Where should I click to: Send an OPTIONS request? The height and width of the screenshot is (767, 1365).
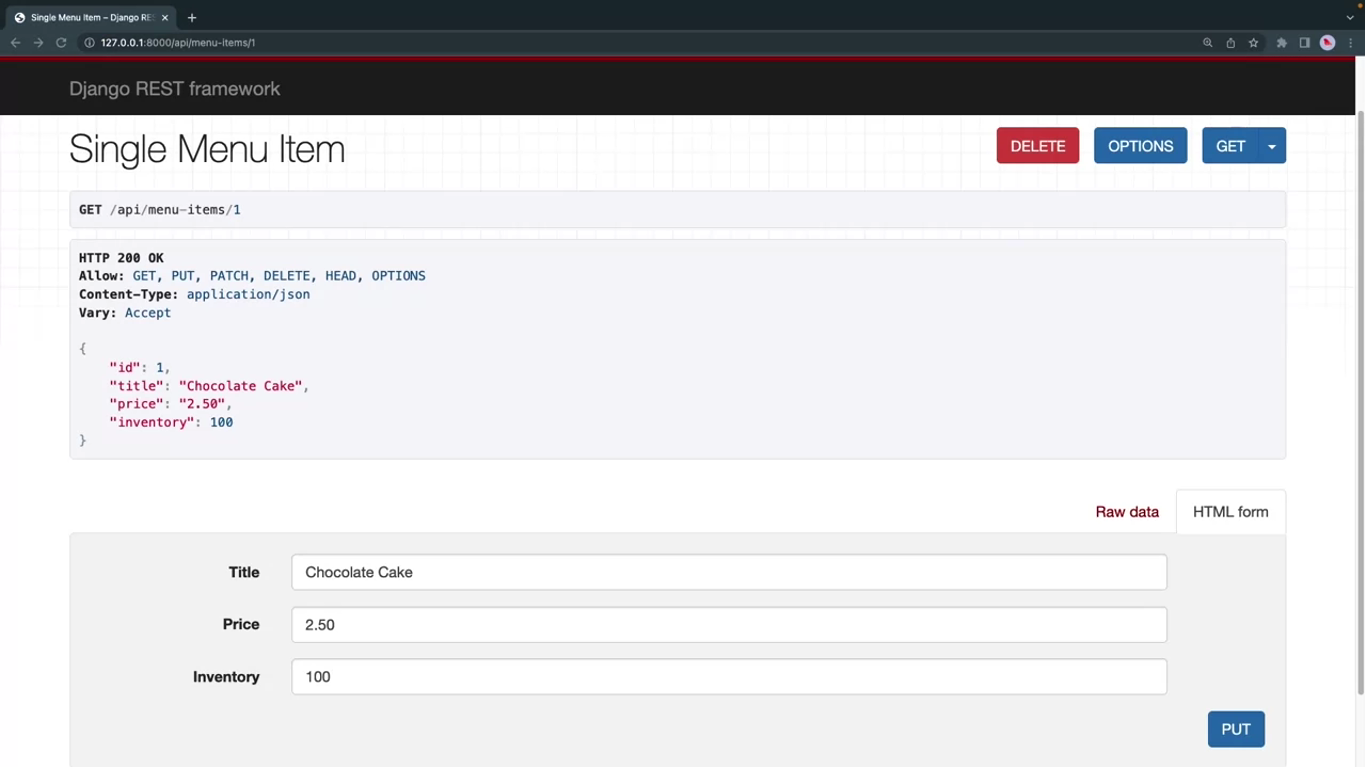pyautogui.click(x=1140, y=146)
